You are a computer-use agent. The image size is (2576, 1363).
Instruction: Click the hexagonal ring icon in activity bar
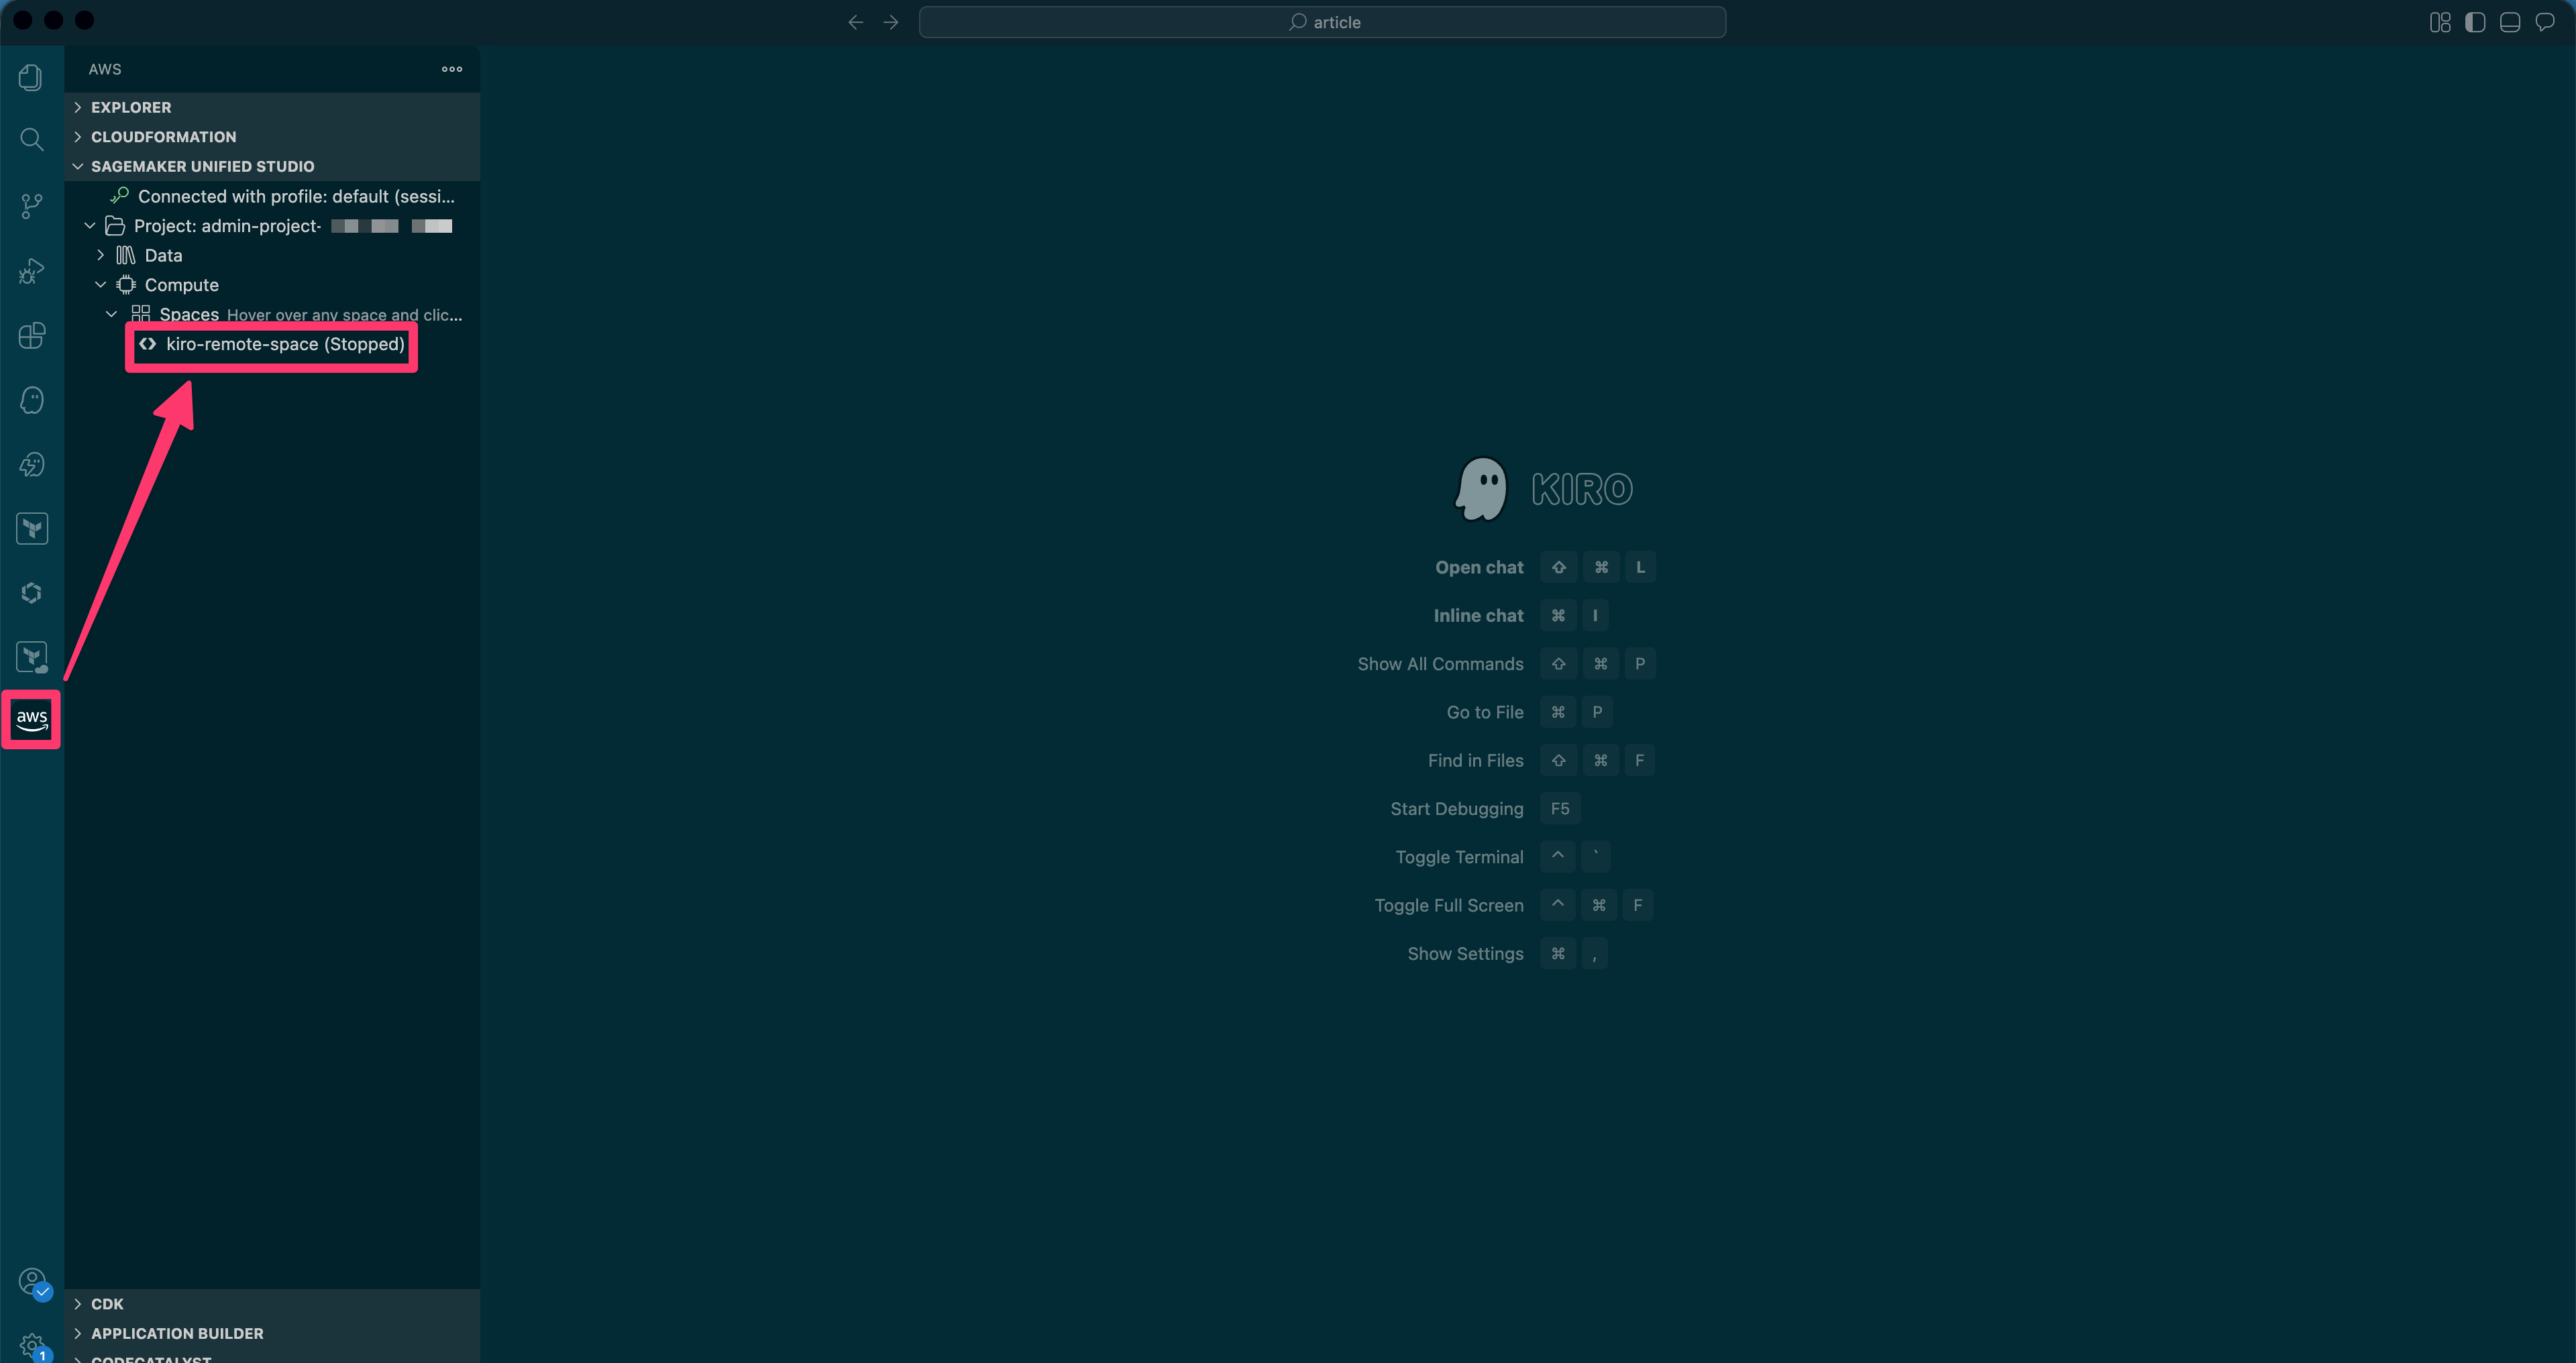31,593
